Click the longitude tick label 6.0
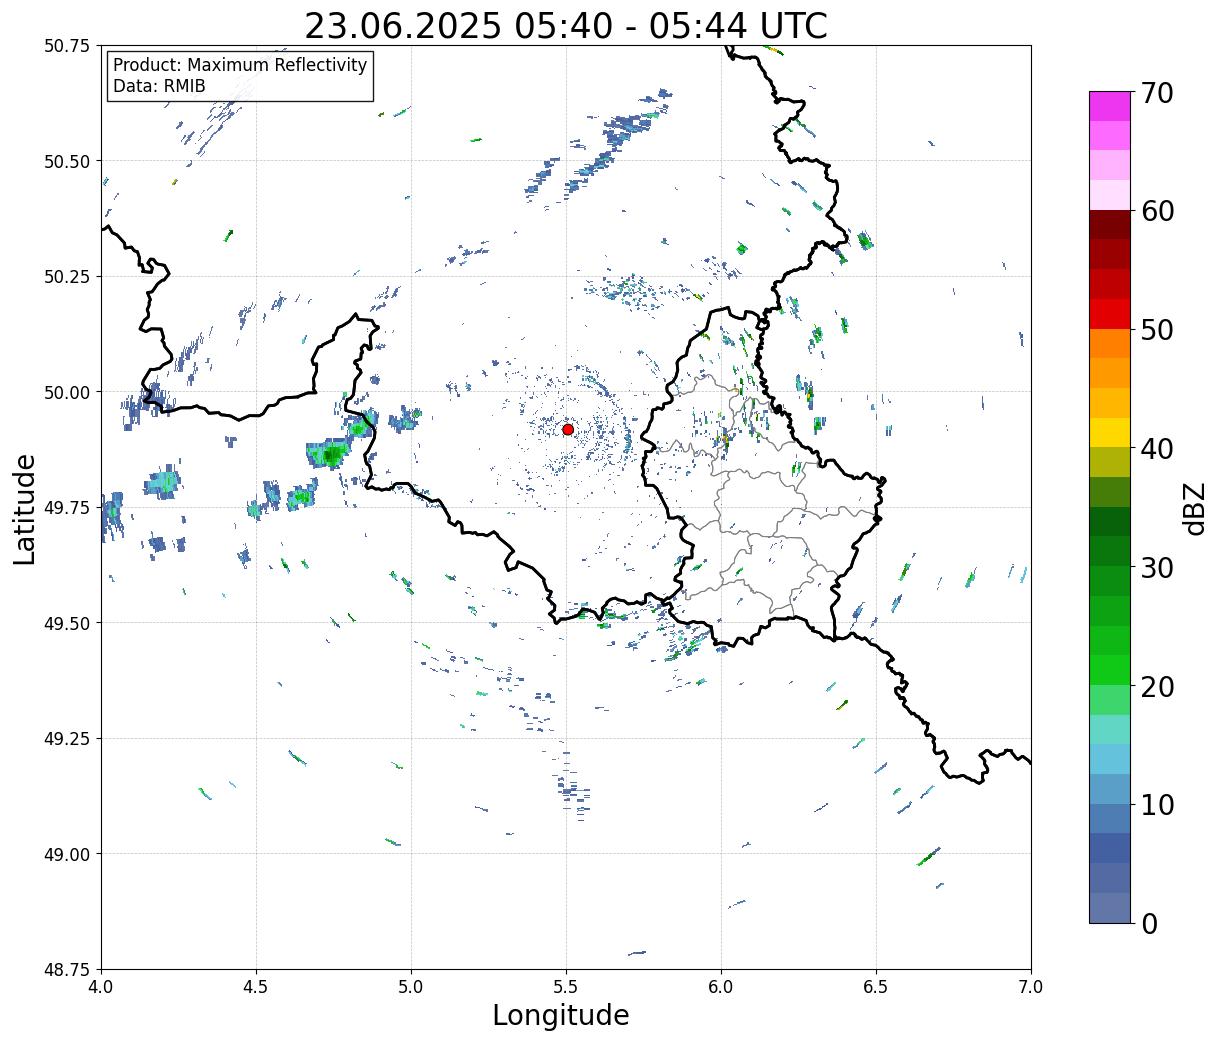The image size is (1219, 1040). [x=721, y=987]
